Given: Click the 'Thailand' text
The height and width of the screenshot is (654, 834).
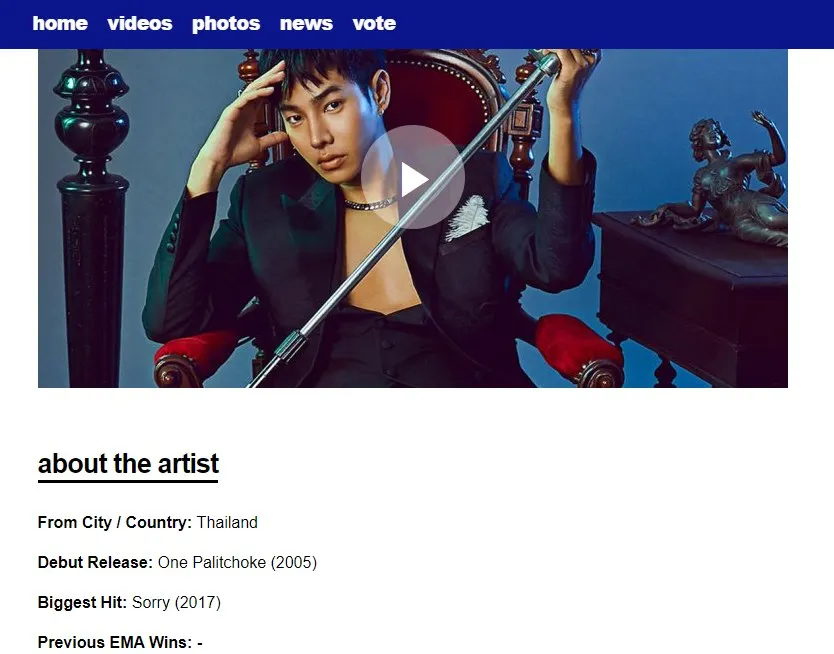Looking at the screenshot, I should click(x=227, y=522).
